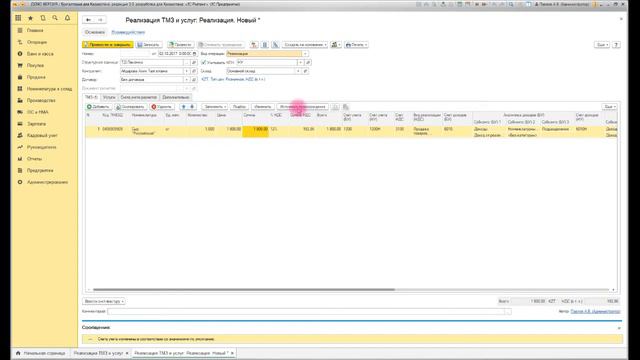
Task: Click the help question mark button
Action: click(616, 44)
